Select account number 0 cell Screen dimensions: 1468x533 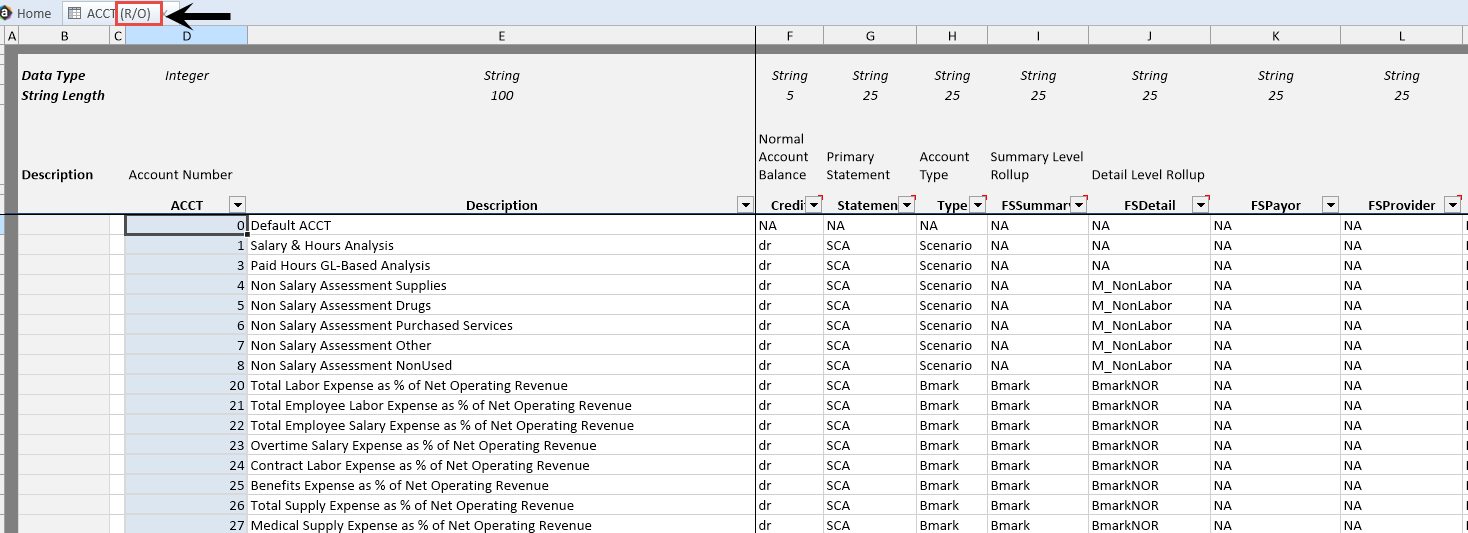pyautogui.click(x=187, y=225)
